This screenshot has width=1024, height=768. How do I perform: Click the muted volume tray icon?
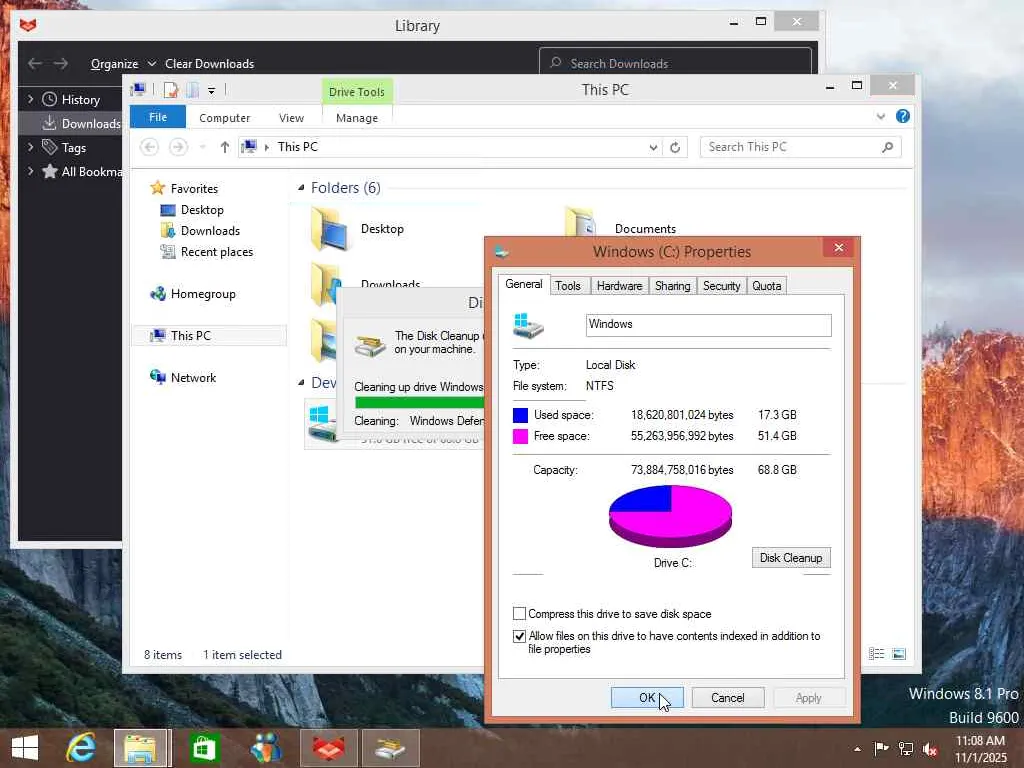click(x=930, y=749)
